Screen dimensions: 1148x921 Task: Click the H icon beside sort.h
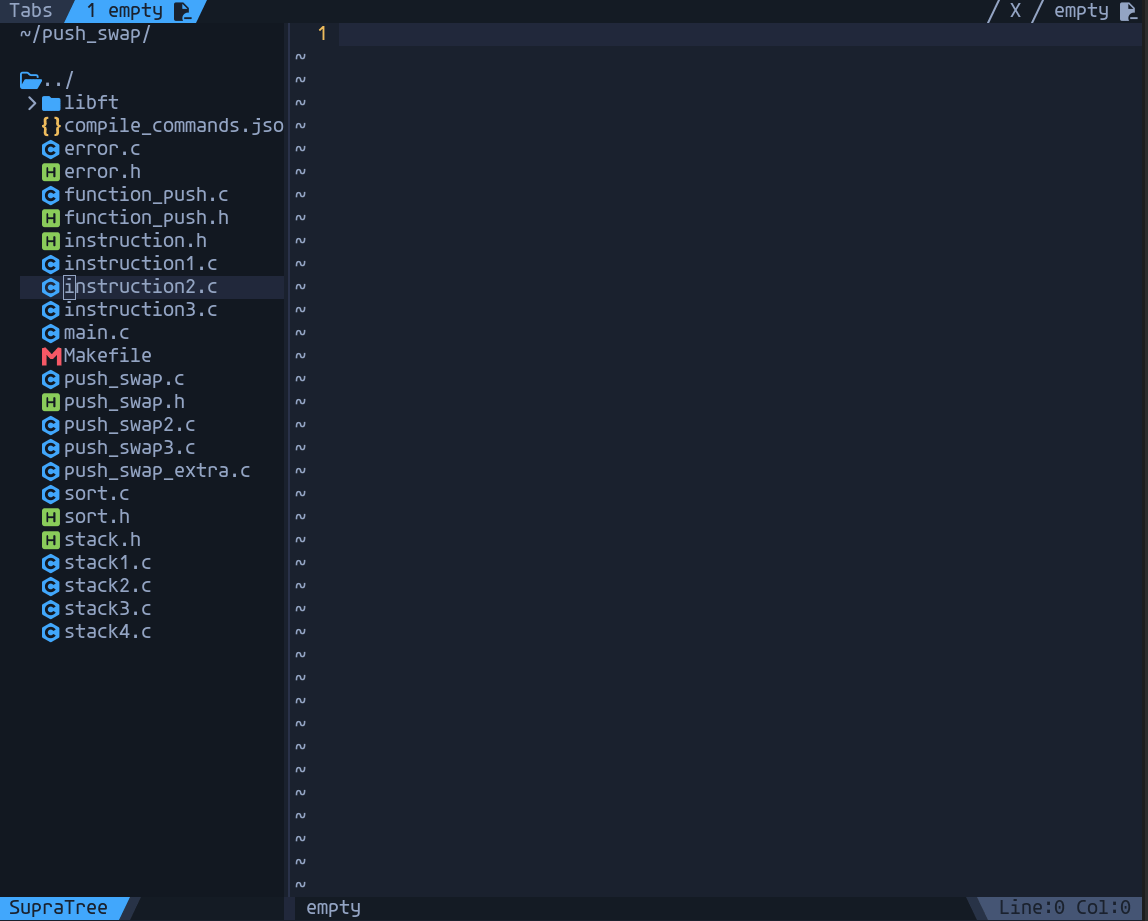pyautogui.click(x=51, y=517)
